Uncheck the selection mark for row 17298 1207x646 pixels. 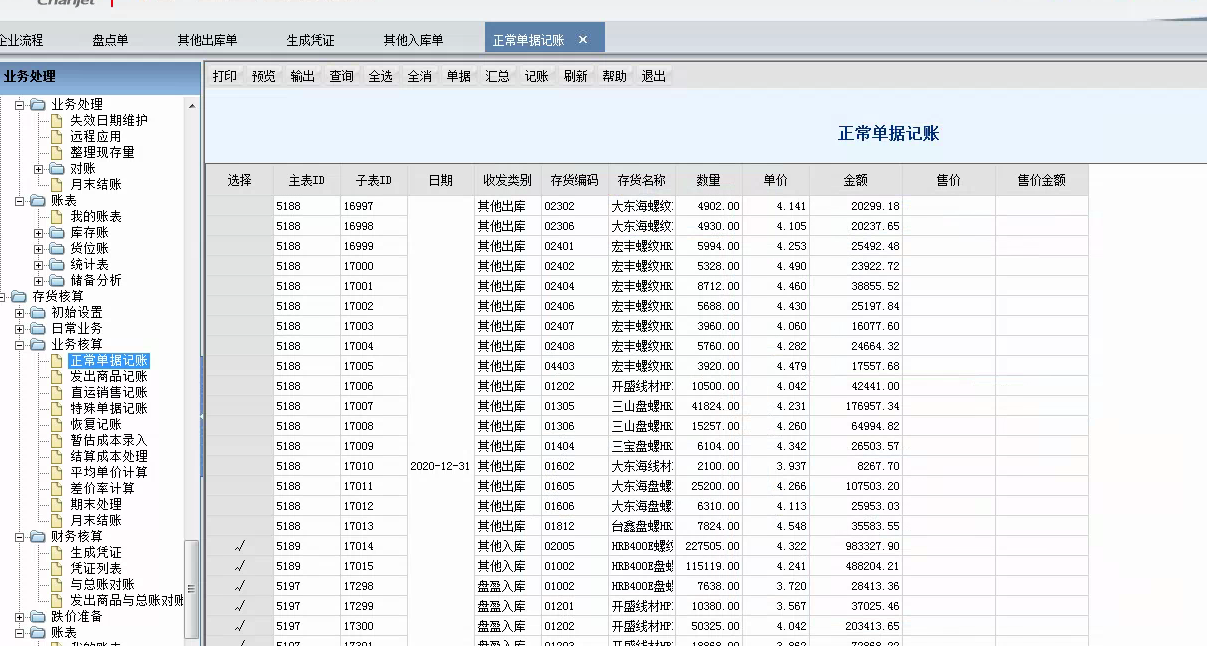tap(240, 586)
